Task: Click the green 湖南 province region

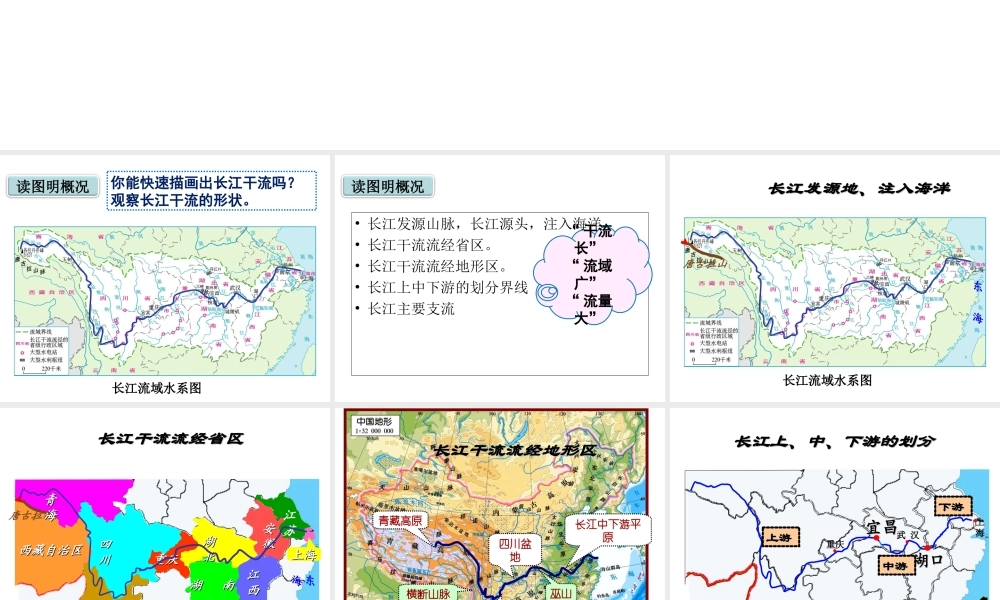Action: pyautogui.click(x=214, y=582)
